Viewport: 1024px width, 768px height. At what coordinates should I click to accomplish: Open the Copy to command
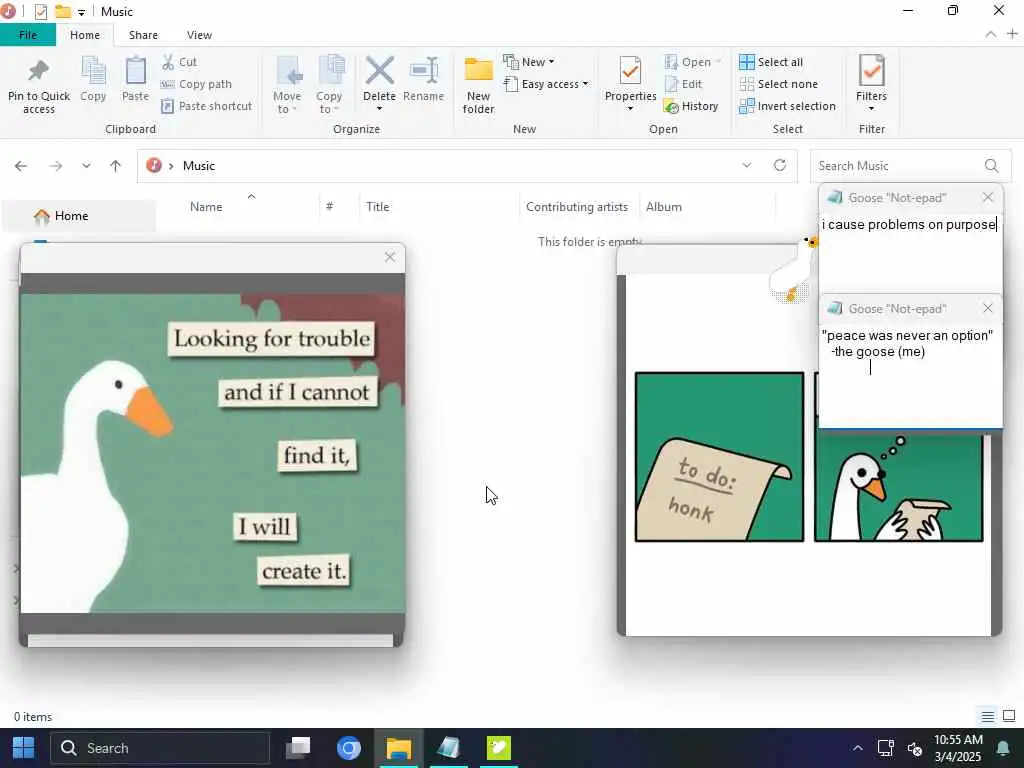click(x=329, y=85)
